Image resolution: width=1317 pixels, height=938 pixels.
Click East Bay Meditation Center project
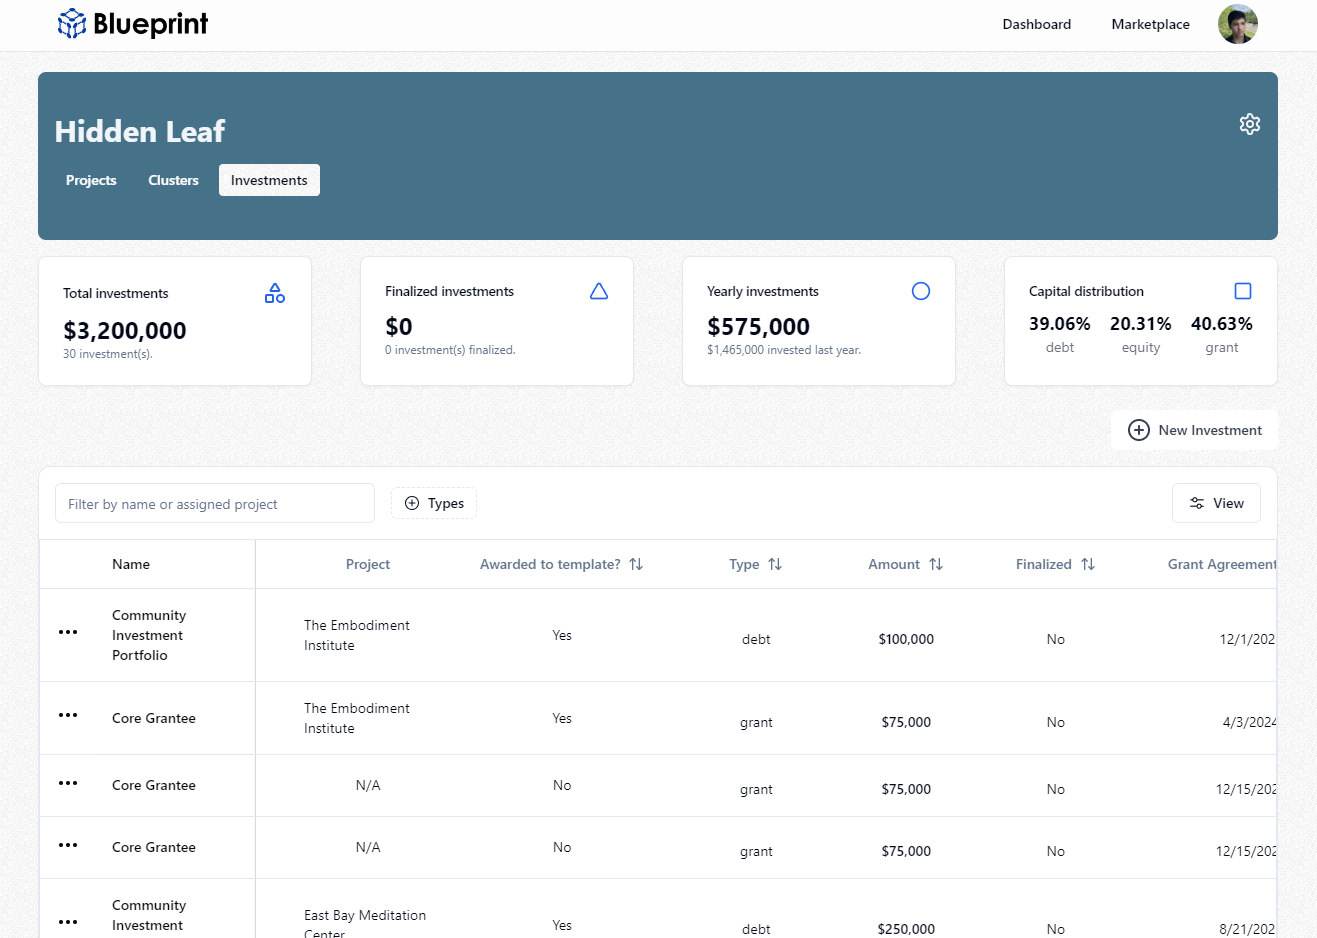[x=365, y=924]
